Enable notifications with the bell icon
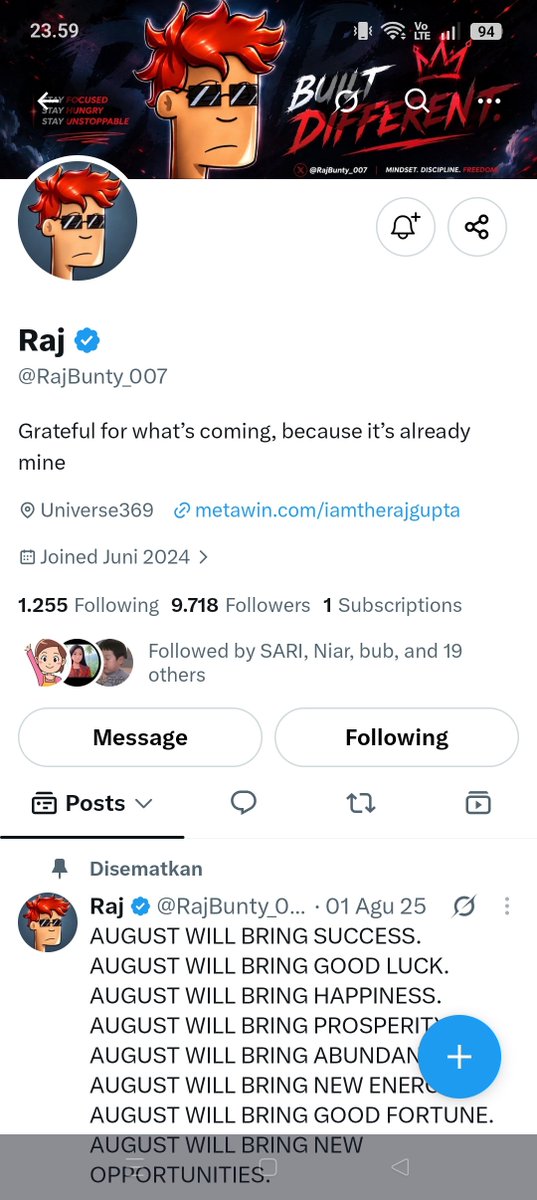The image size is (537, 1200). (405, 227)
